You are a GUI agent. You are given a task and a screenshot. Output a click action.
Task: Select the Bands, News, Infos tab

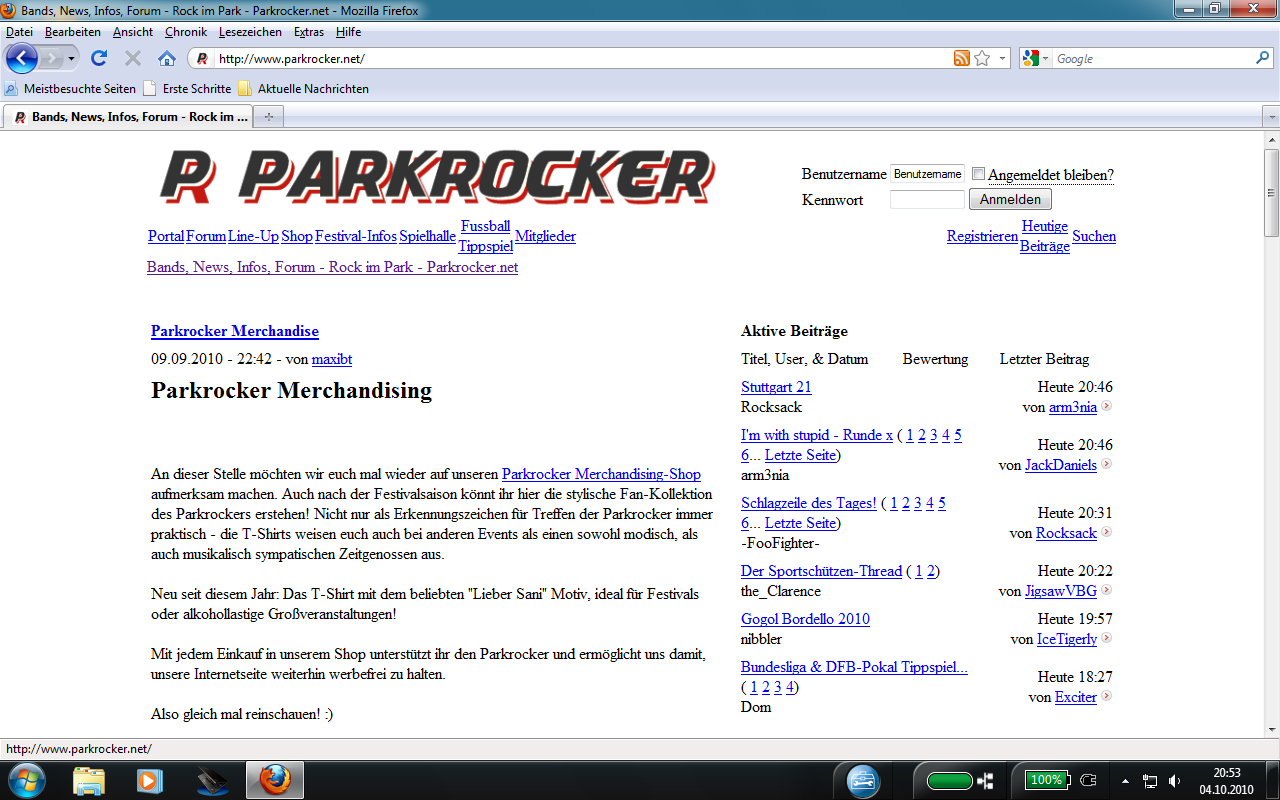[129, 117]
